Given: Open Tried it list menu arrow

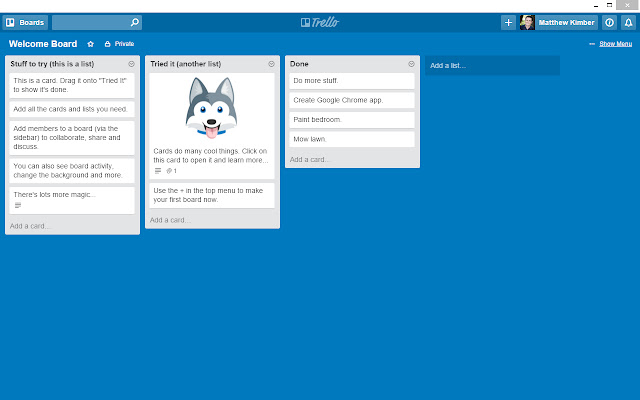Looking at the screenshot, I should point(271,64).
